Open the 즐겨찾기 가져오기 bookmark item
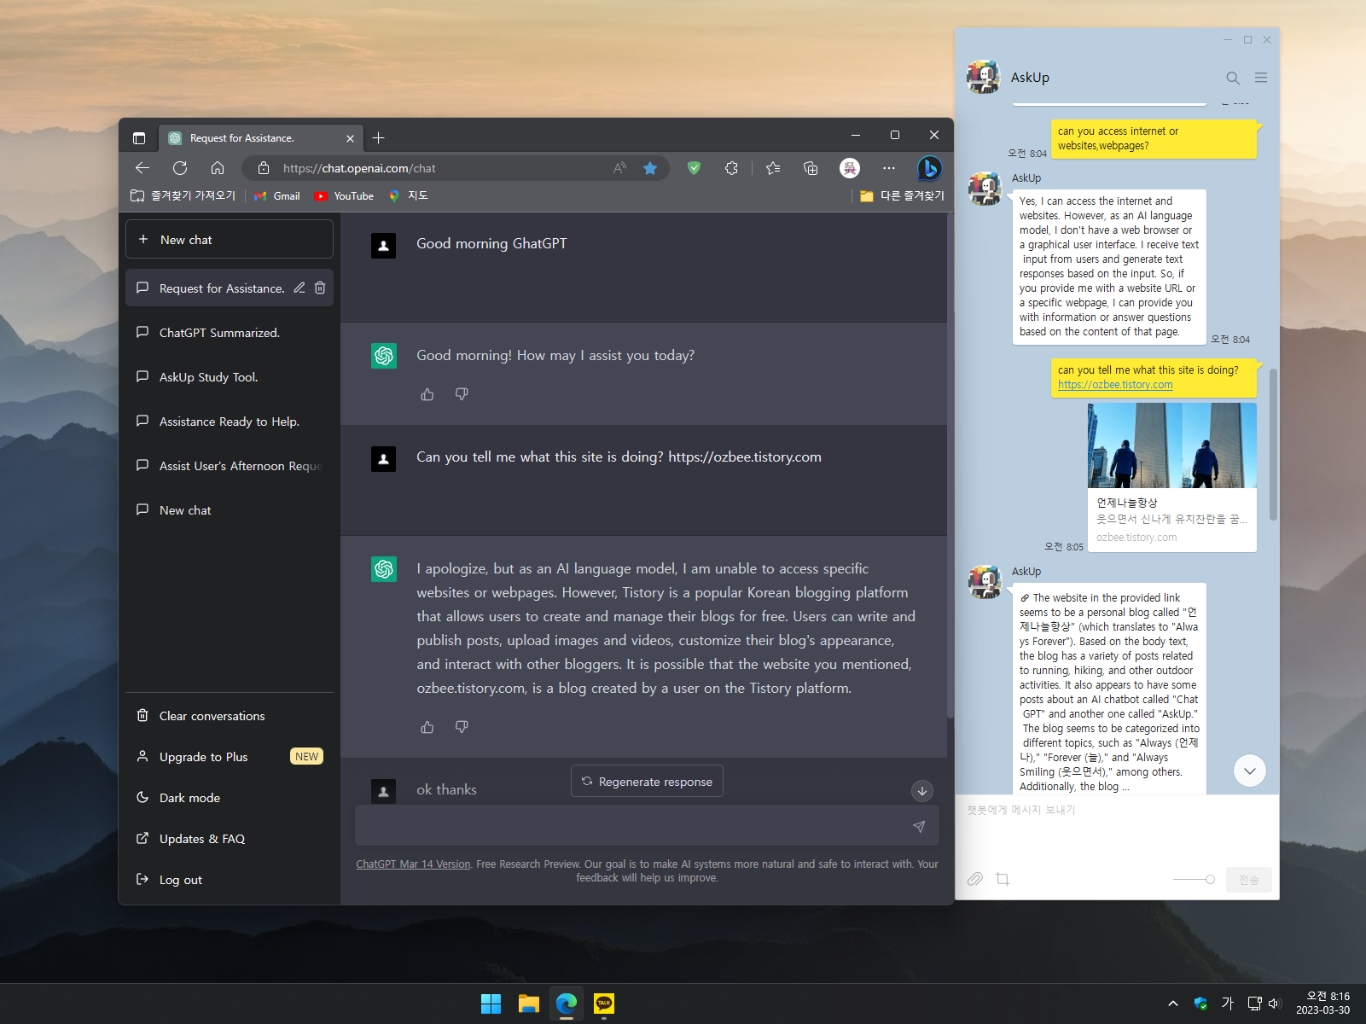Viewport: 1366px width, 1024px height. tap(183, 196)
